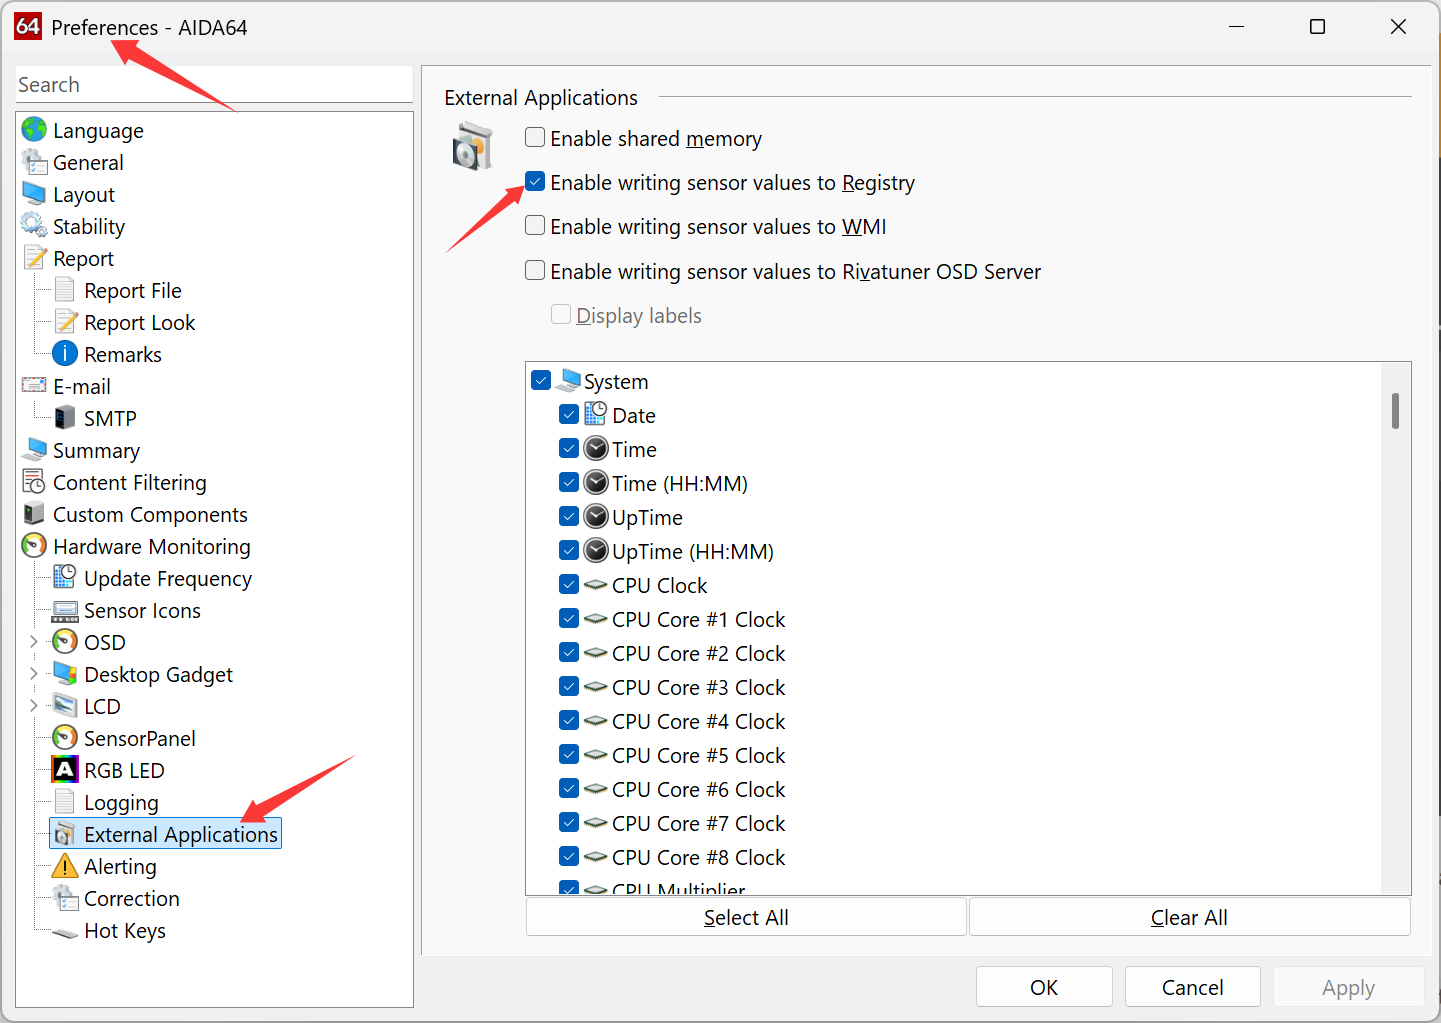Image resolution: width=1441 pixels, height=1023 pixels.
Task: Select the UpTime (HH:MM) sensor row
Action: [693, 552]
